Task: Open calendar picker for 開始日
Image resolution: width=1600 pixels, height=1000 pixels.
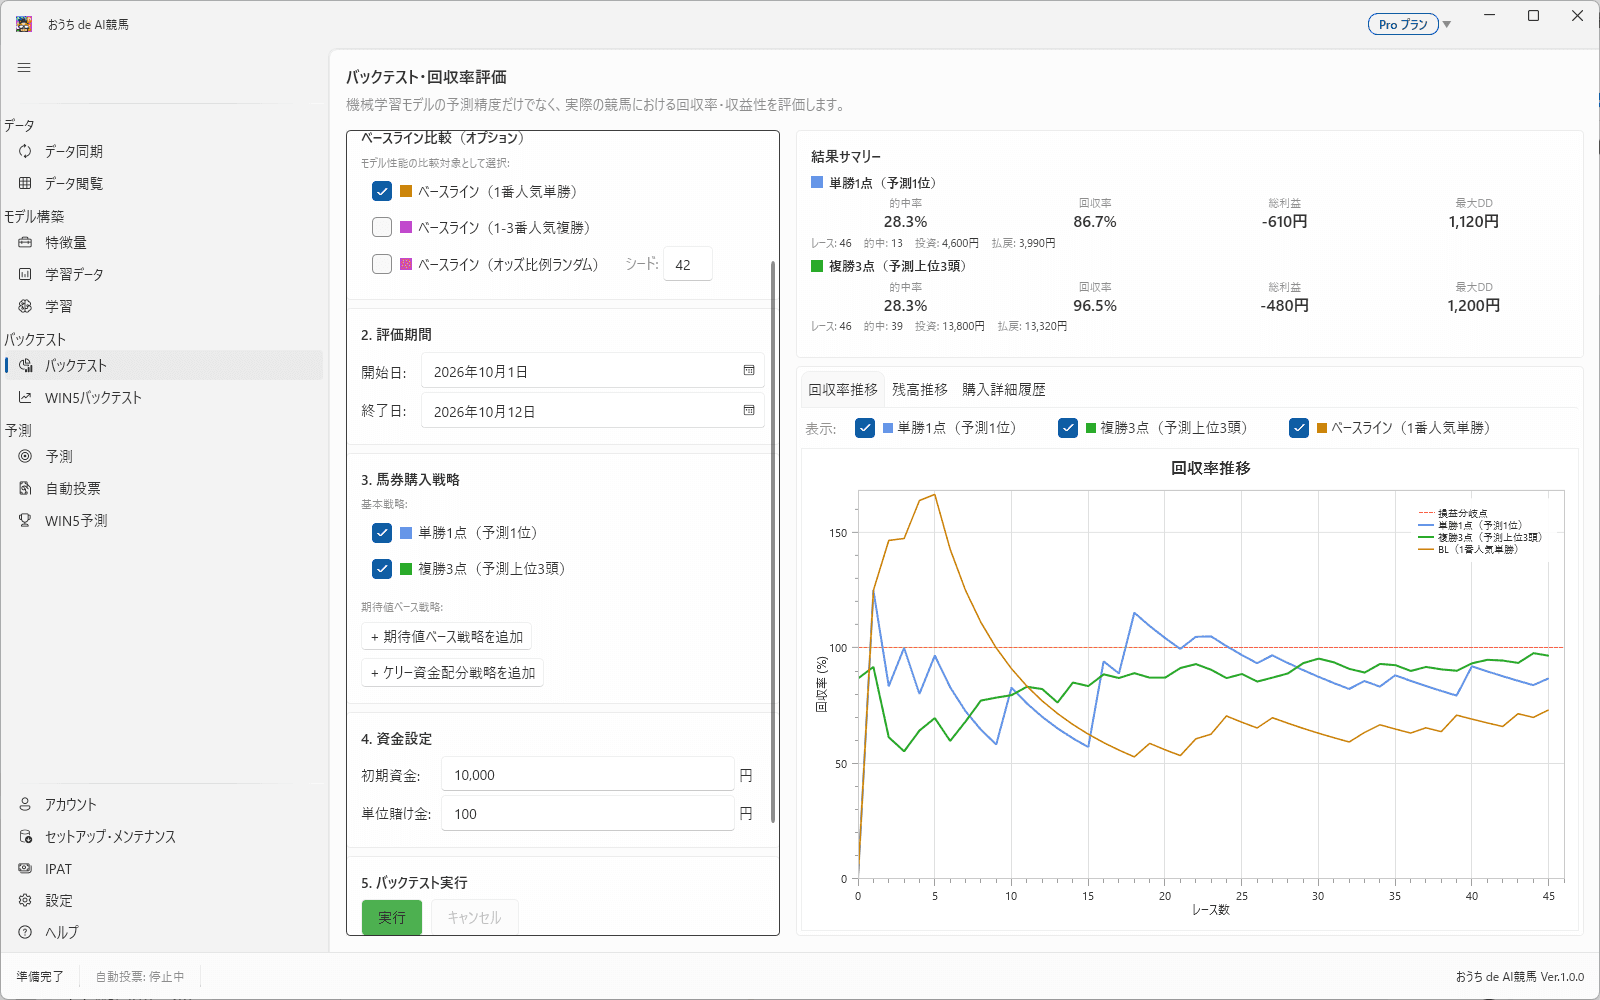Action: click(749, 371)
